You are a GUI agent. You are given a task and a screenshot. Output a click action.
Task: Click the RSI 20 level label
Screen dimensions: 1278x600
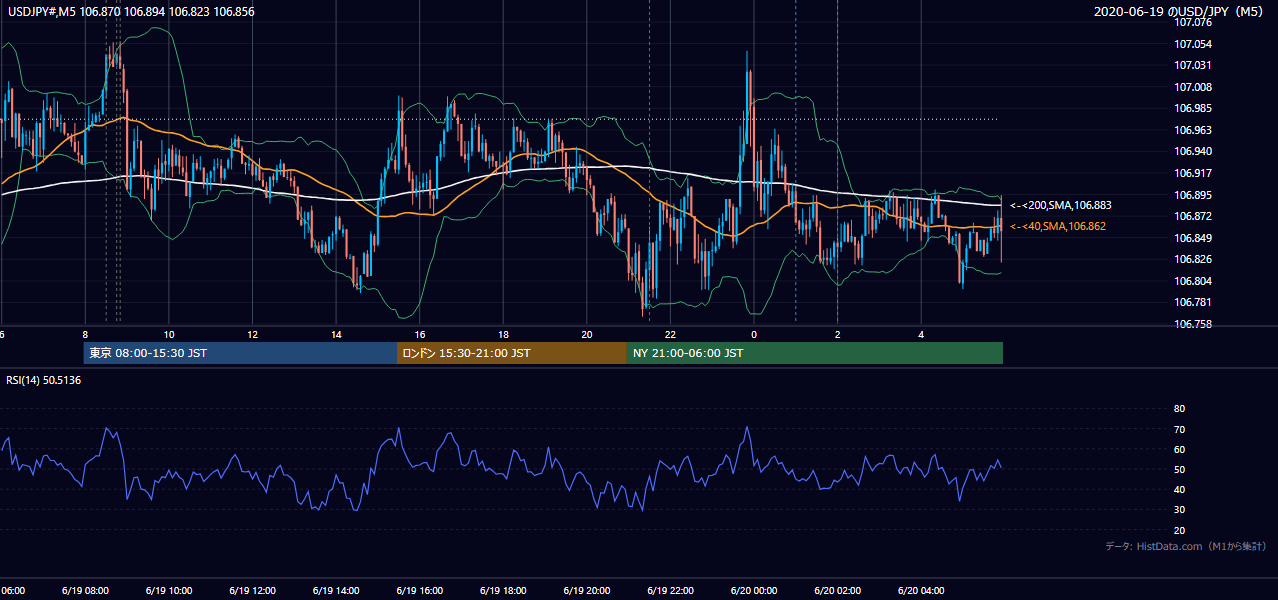coord(1179,530)
